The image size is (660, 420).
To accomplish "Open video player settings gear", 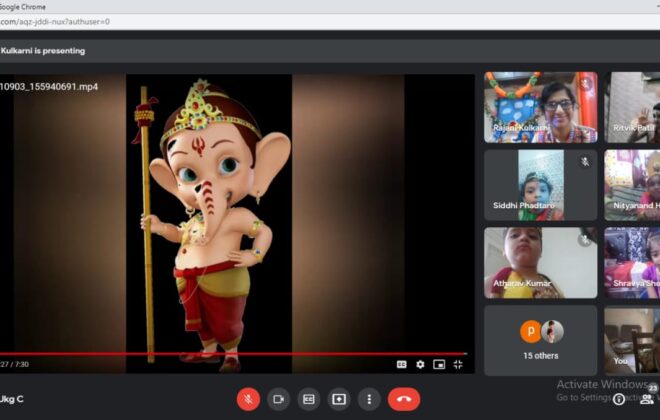I will pyautogui.click(x=420, y=364).
